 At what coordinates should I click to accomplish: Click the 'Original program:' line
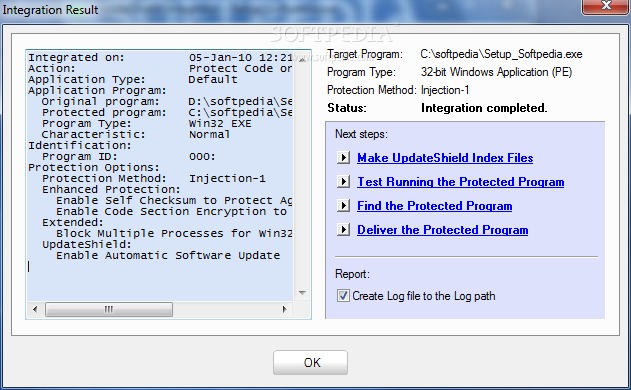[x=167, y=101]
